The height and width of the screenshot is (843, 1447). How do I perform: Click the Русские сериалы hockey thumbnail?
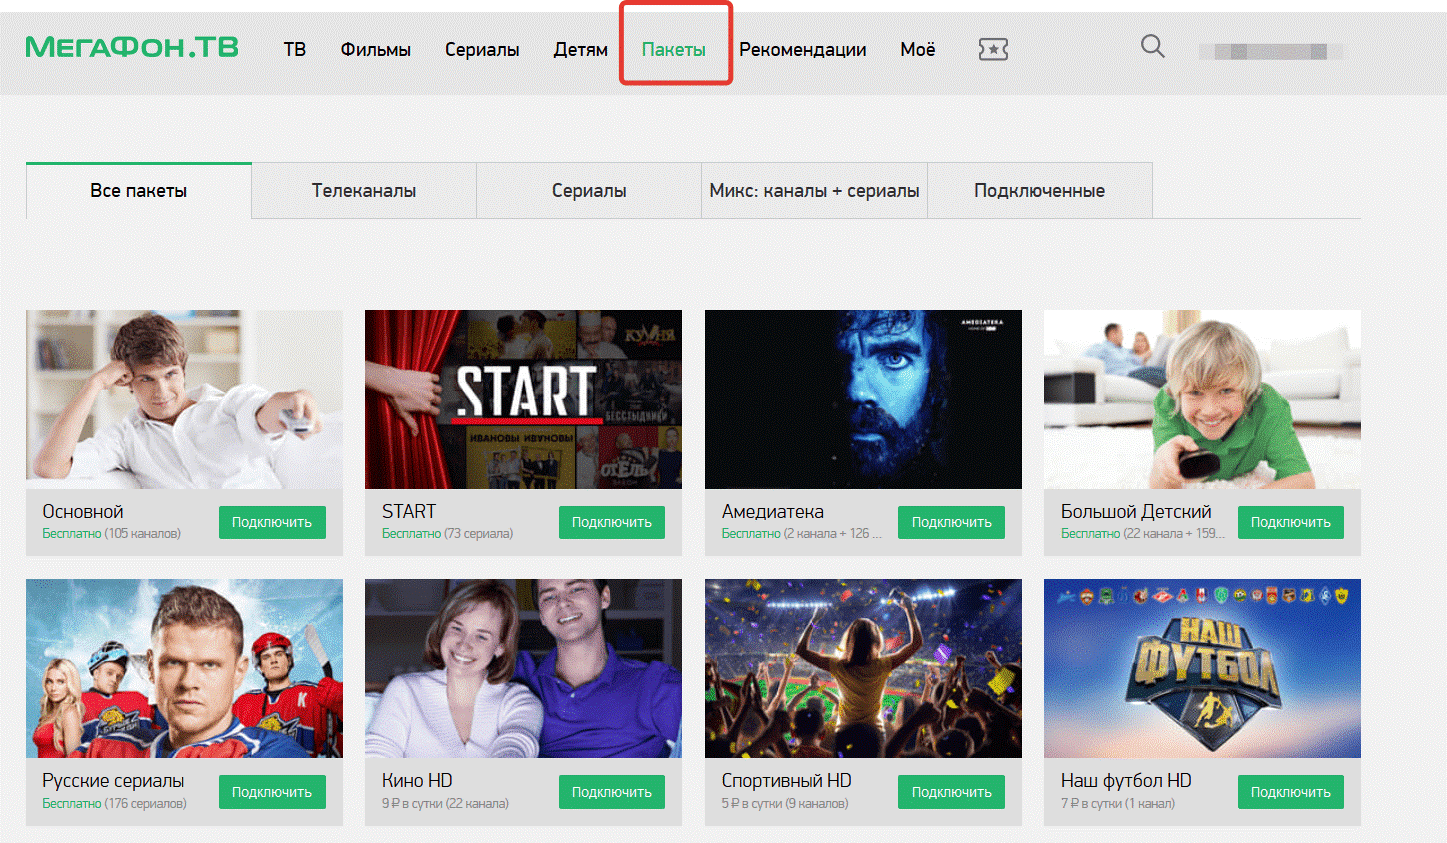(x=184, y=668)
